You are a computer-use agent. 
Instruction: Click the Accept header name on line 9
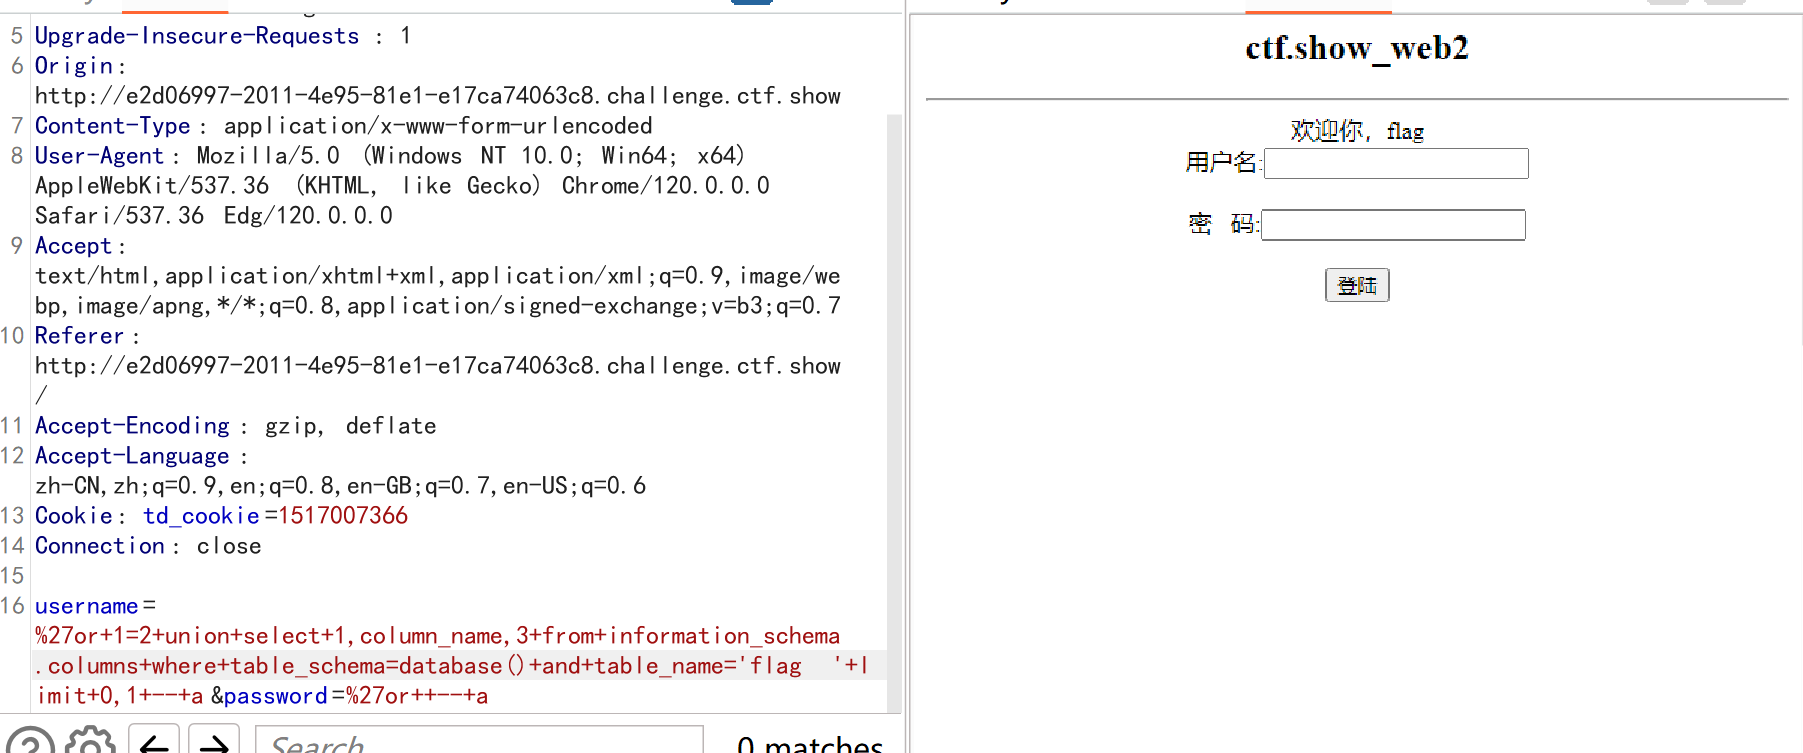pyautogui.click(x=73, y=246)
